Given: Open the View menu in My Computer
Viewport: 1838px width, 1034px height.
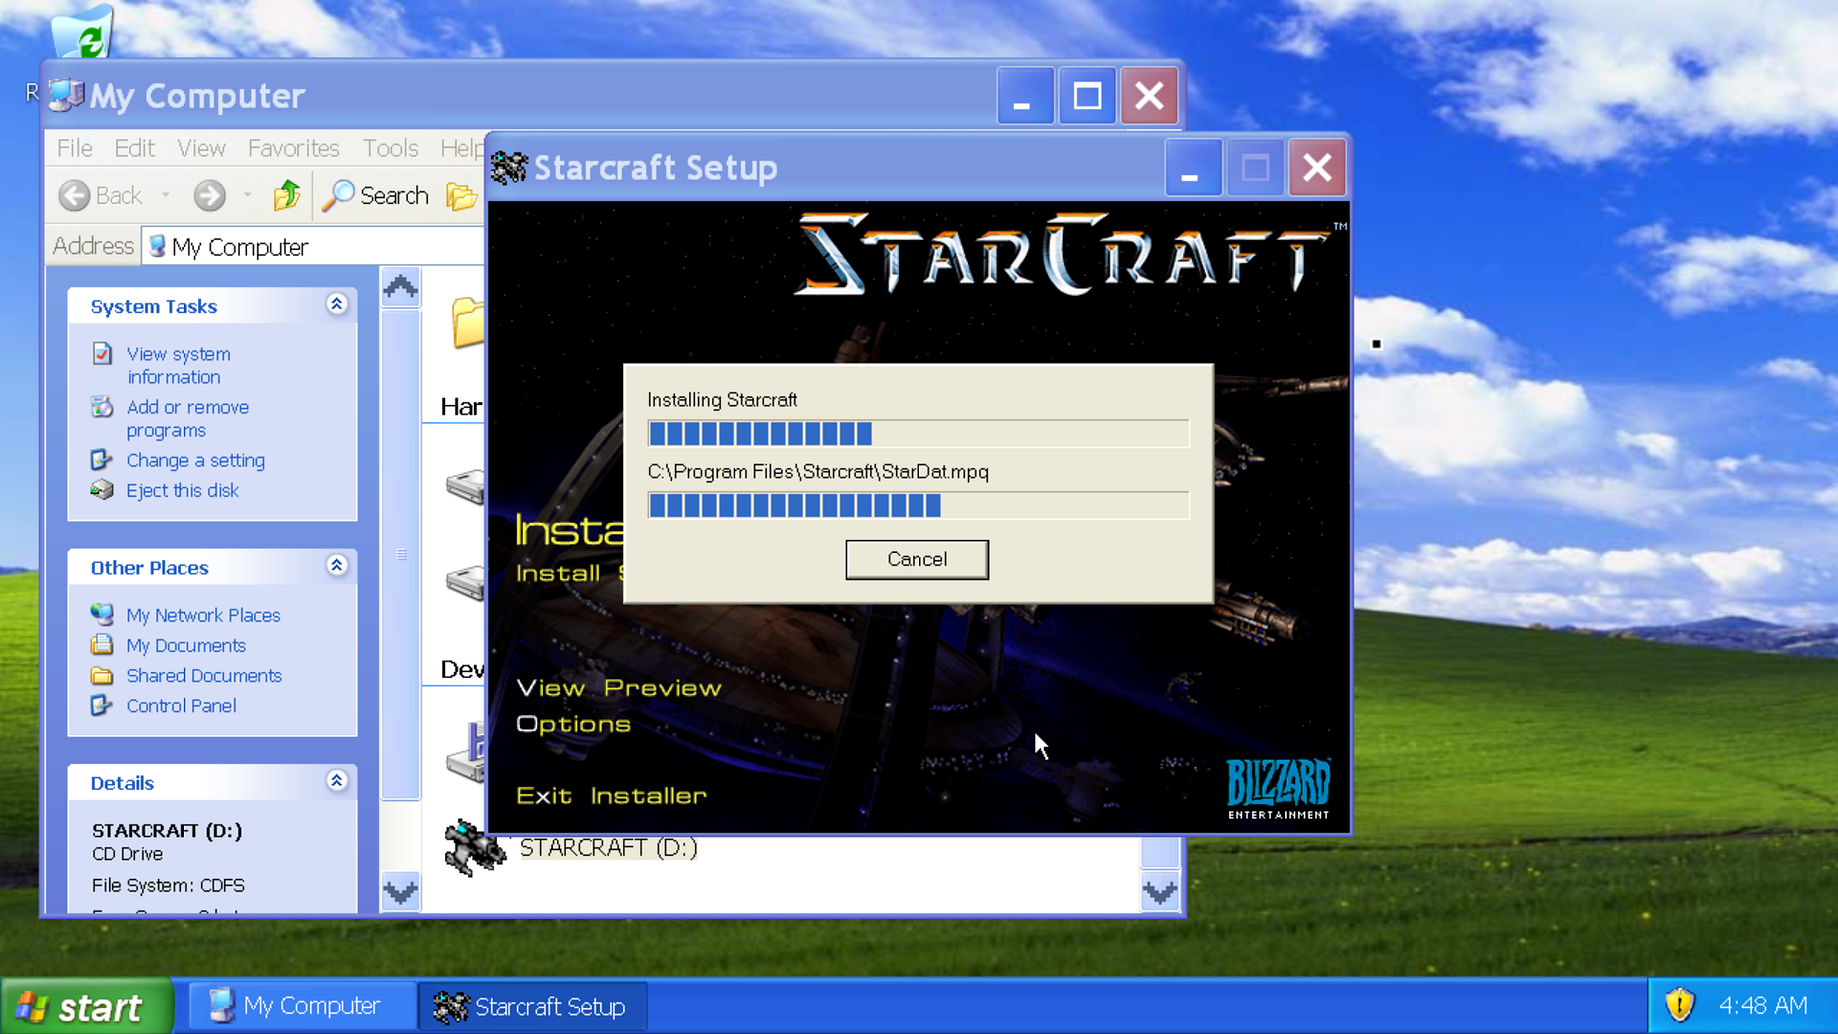Looking at the screenshot, I should [201, 148].
